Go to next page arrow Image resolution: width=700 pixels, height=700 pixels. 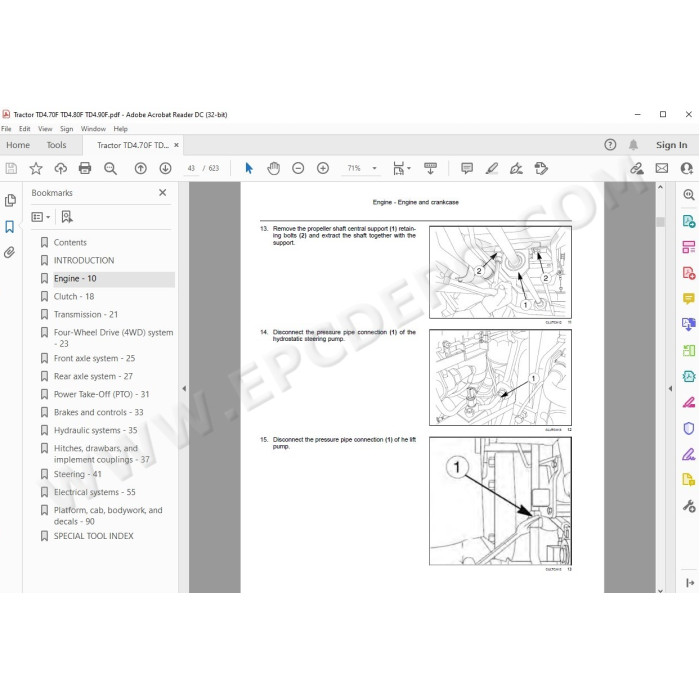pos(165,168)
